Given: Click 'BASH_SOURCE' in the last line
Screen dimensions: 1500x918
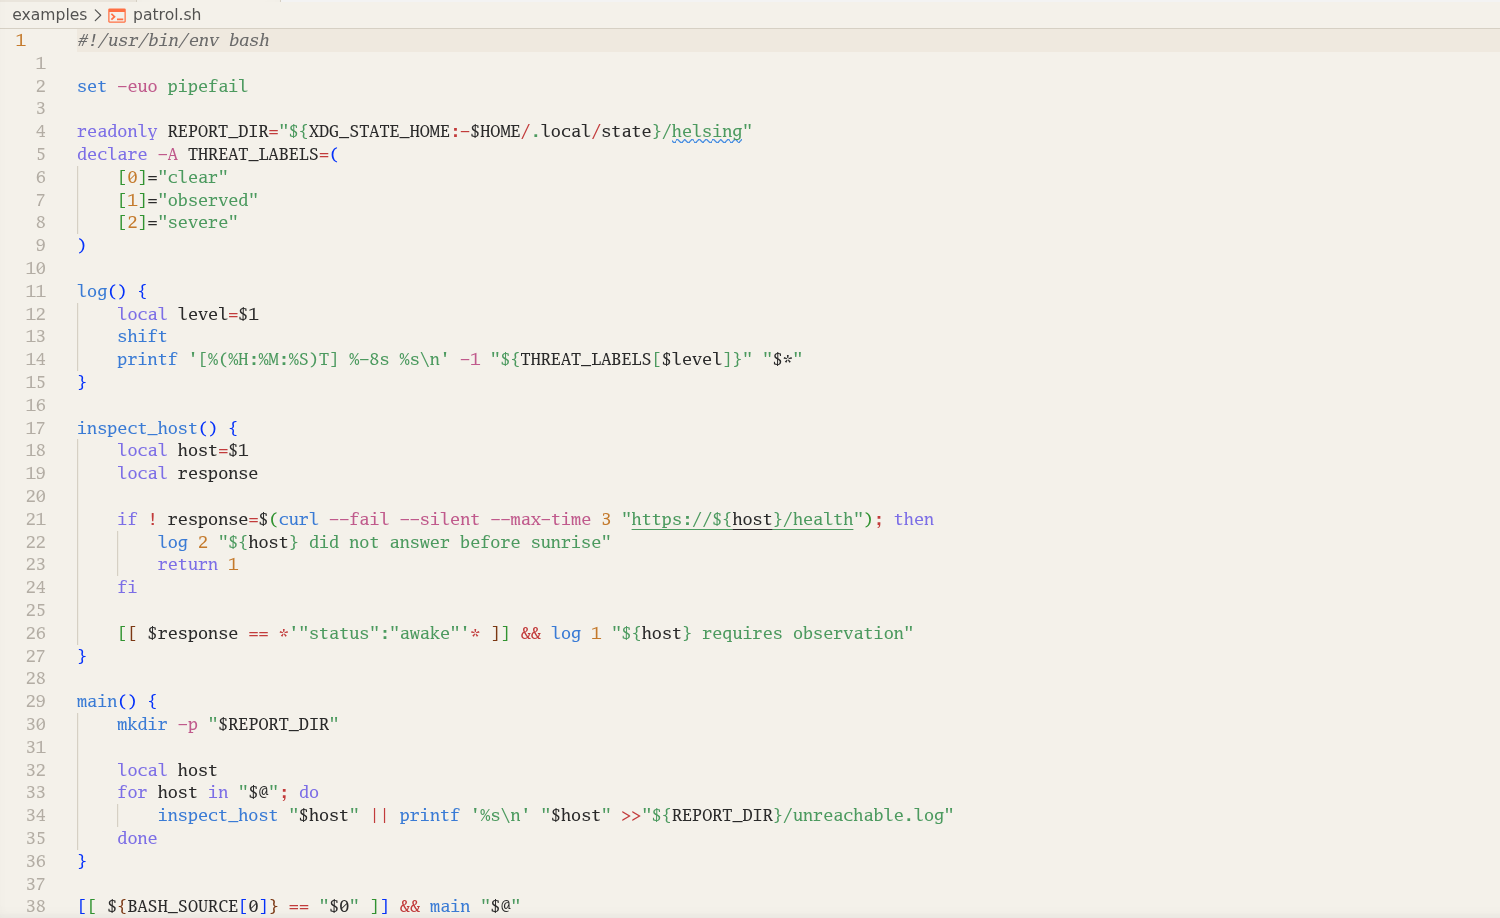Looking at the screenshot, I should click(x=183, y=906).
